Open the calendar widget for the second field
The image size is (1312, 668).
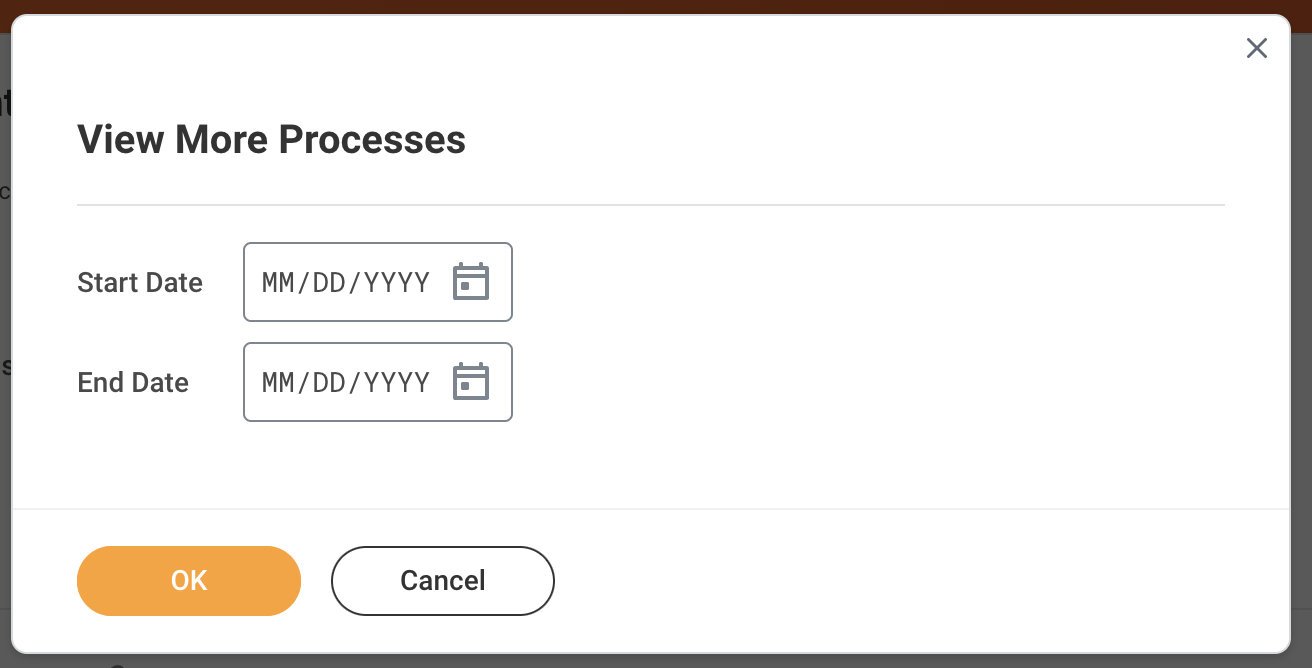471,381
